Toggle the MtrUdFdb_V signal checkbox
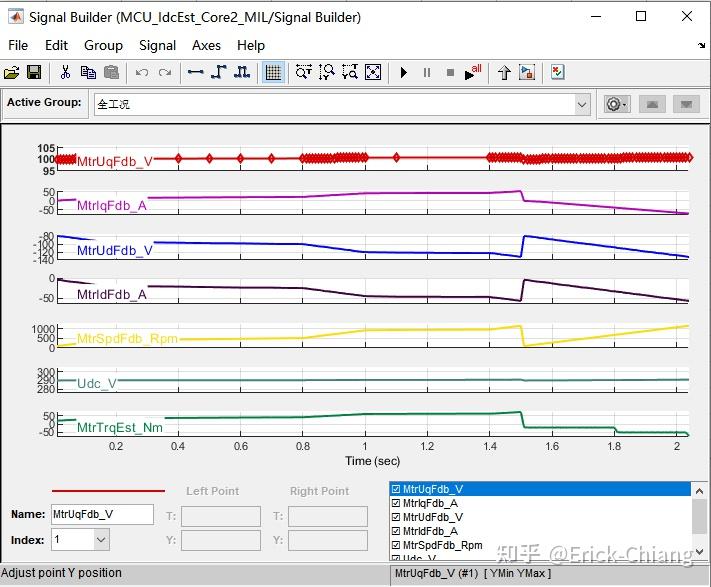711x587 pixels. 396,517
